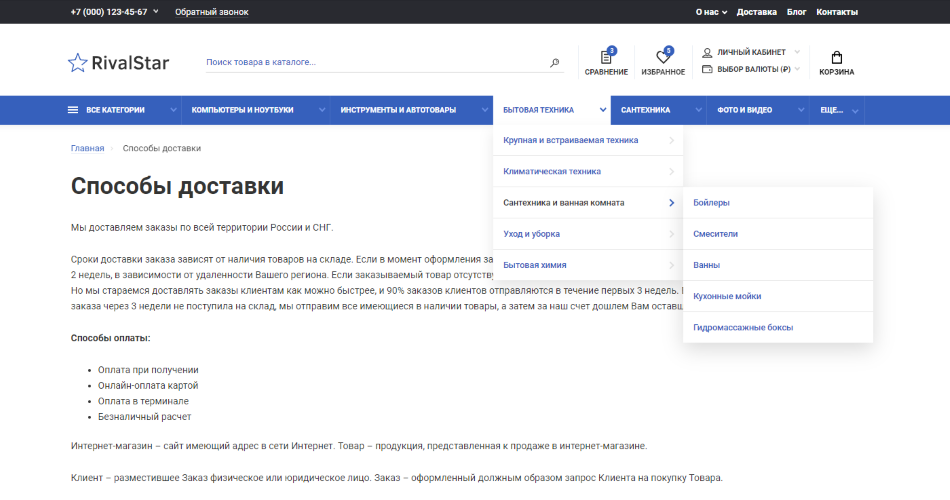Expand the Еще... menu chevron
The width and height of the screenshot is (950, 500).
tap(855, 111)
